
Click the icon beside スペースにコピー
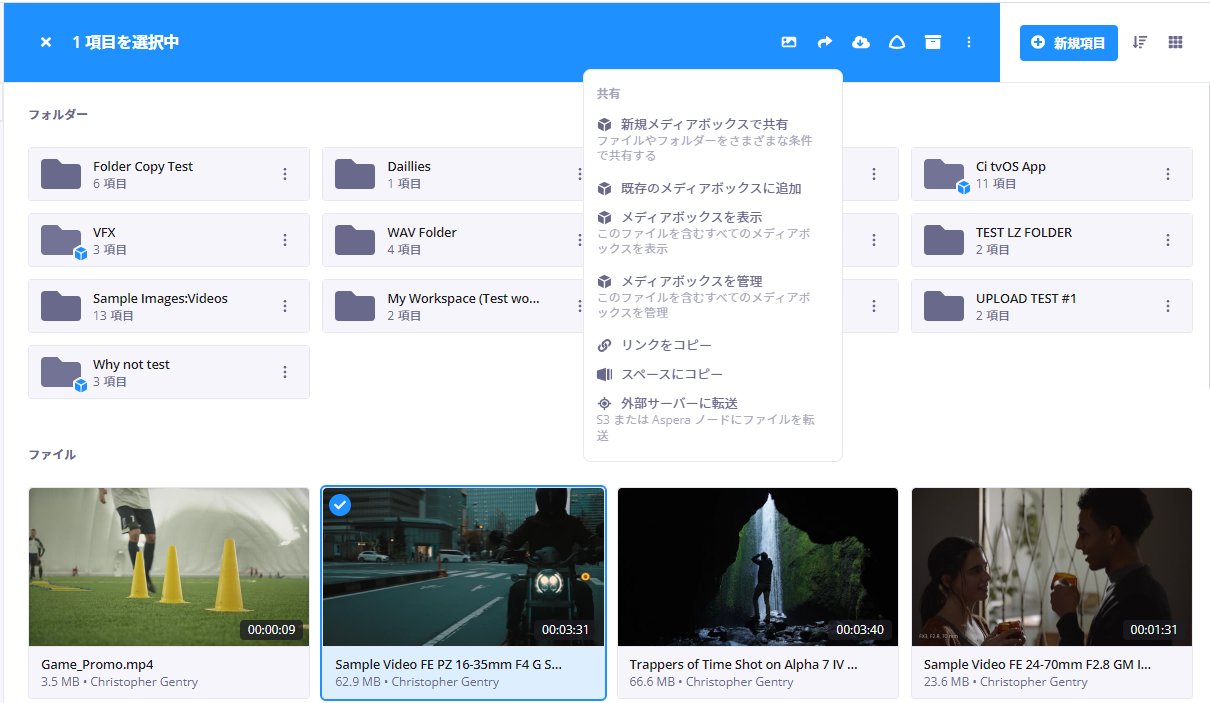tap(604, 374)
